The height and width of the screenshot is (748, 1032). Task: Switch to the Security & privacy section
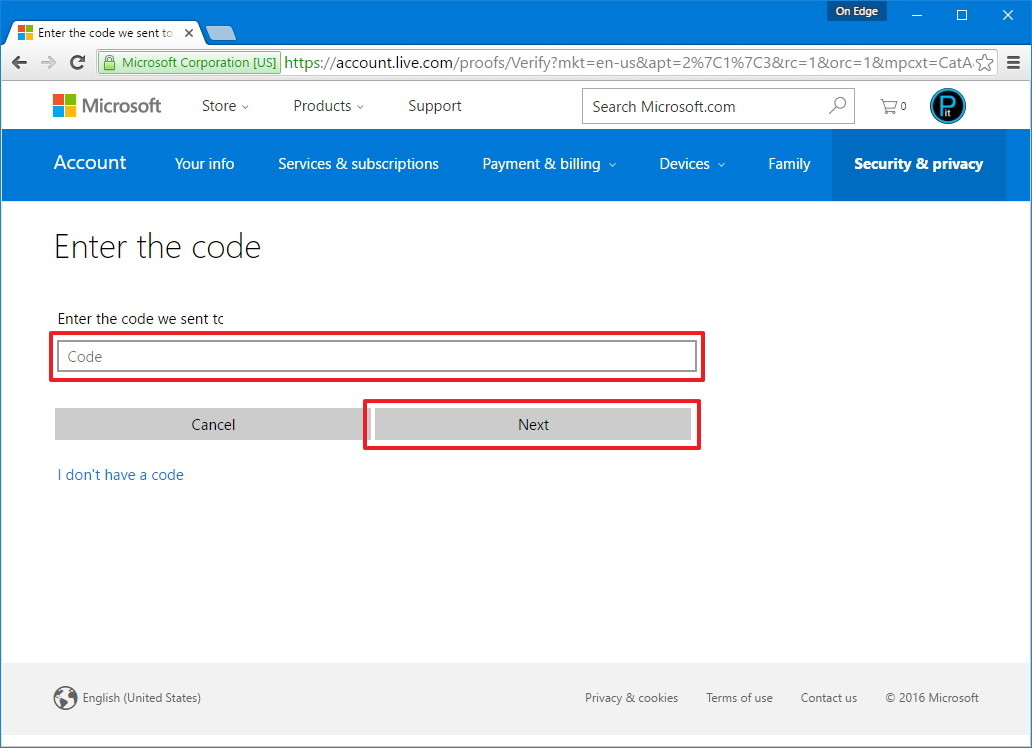pos(918,164)
